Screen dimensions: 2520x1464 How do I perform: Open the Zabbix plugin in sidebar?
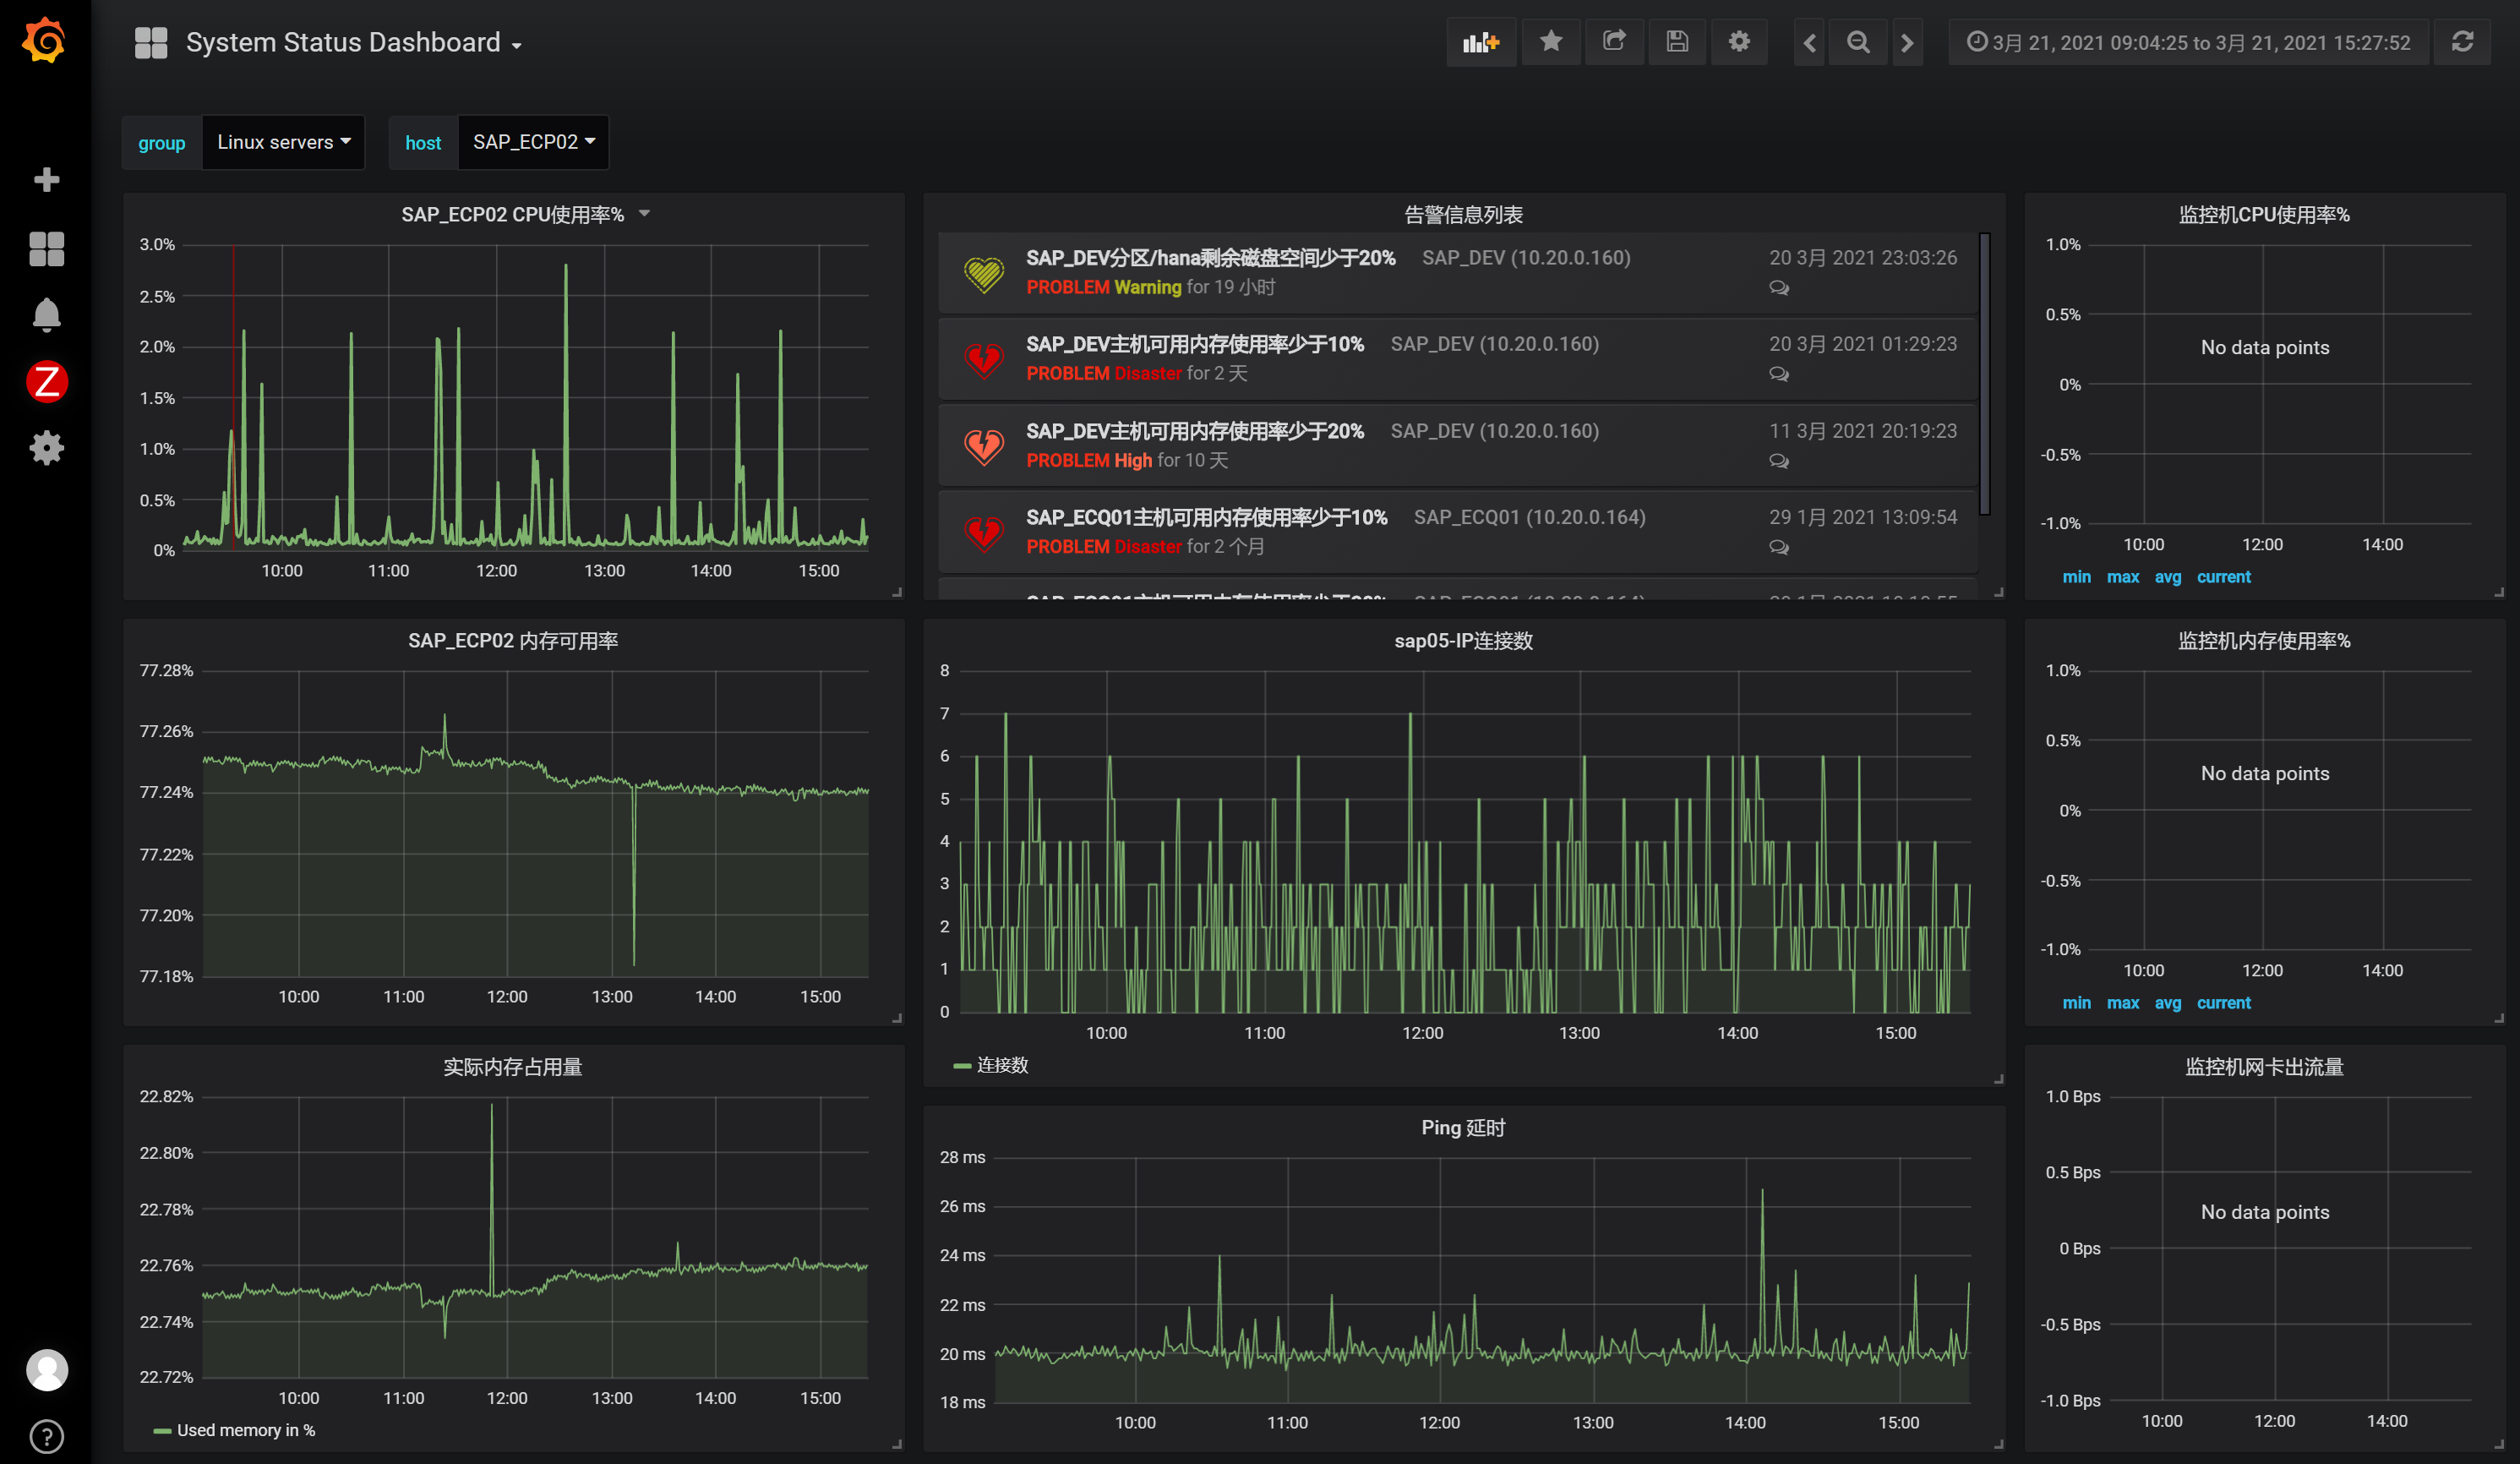46,382
